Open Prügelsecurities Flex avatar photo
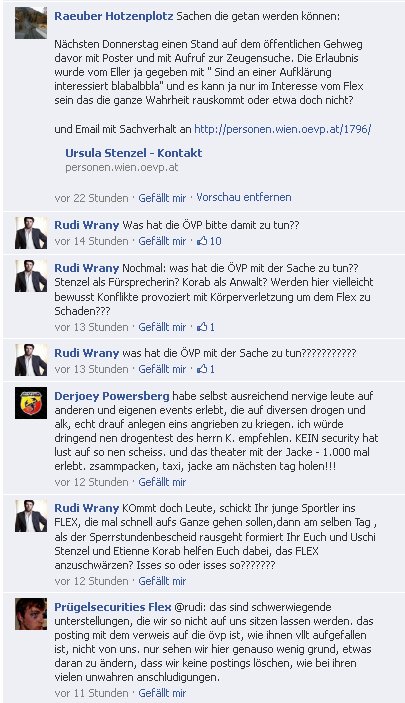This screenshot has width=405, height=703. (x=31, y=614)
